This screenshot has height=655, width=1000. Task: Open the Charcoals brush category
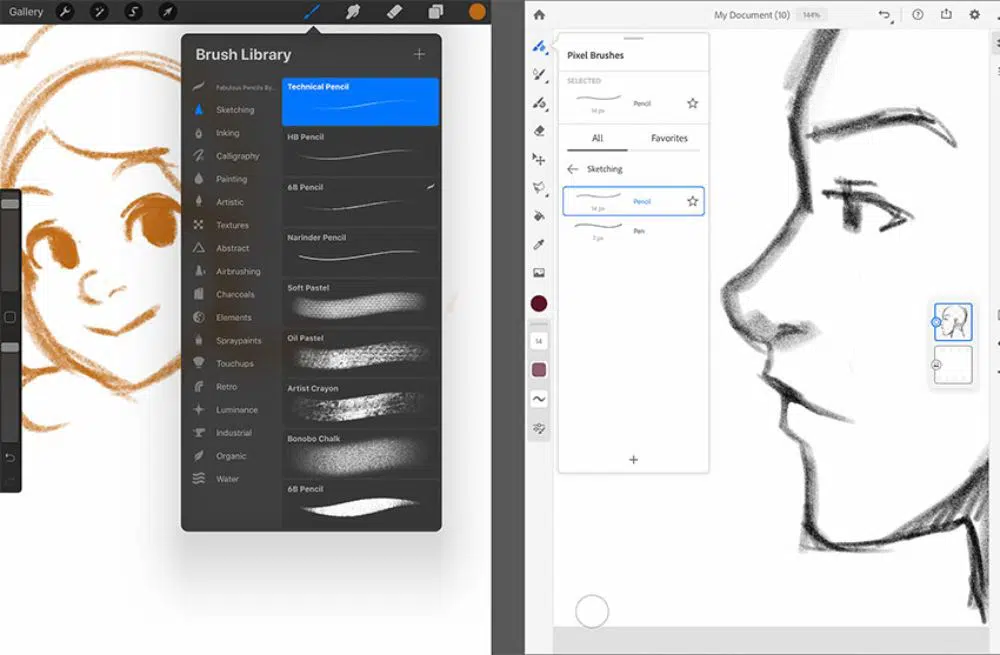pos(235,295)
